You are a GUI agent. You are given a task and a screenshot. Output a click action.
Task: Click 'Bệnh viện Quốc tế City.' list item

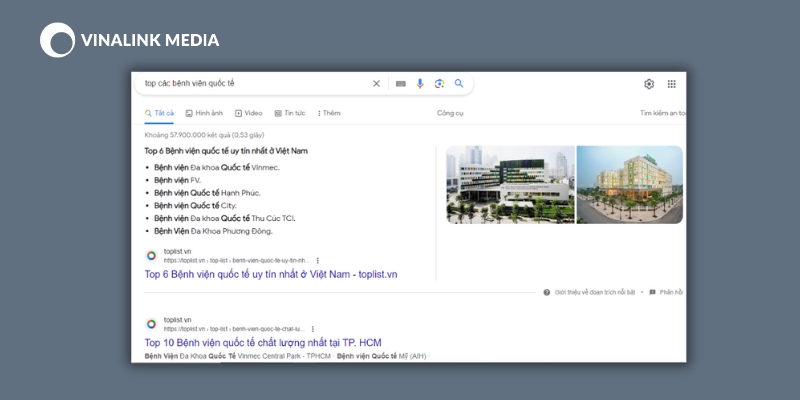click(195, 206)
